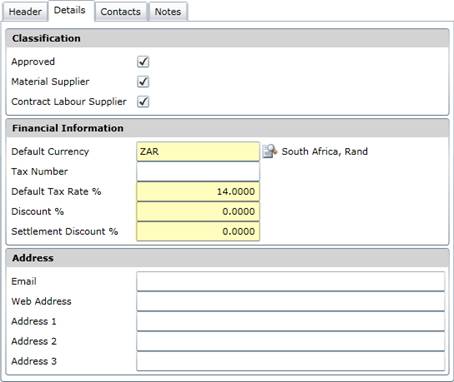Select the Details tab
This screenshot has width=454, height=382.
(70, 11)
